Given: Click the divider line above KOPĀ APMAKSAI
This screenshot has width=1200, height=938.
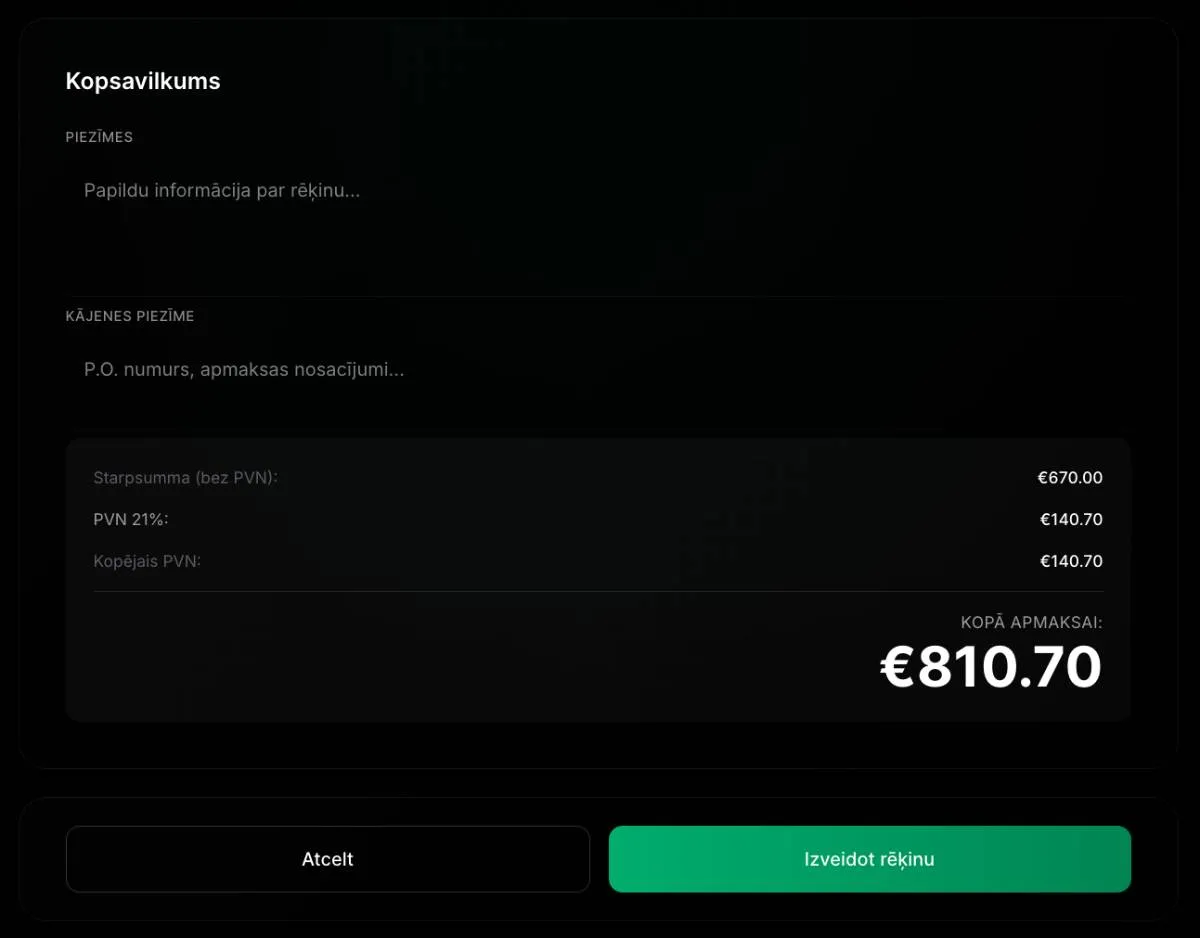Looking at the screenshot, I should tap(598, 591).
